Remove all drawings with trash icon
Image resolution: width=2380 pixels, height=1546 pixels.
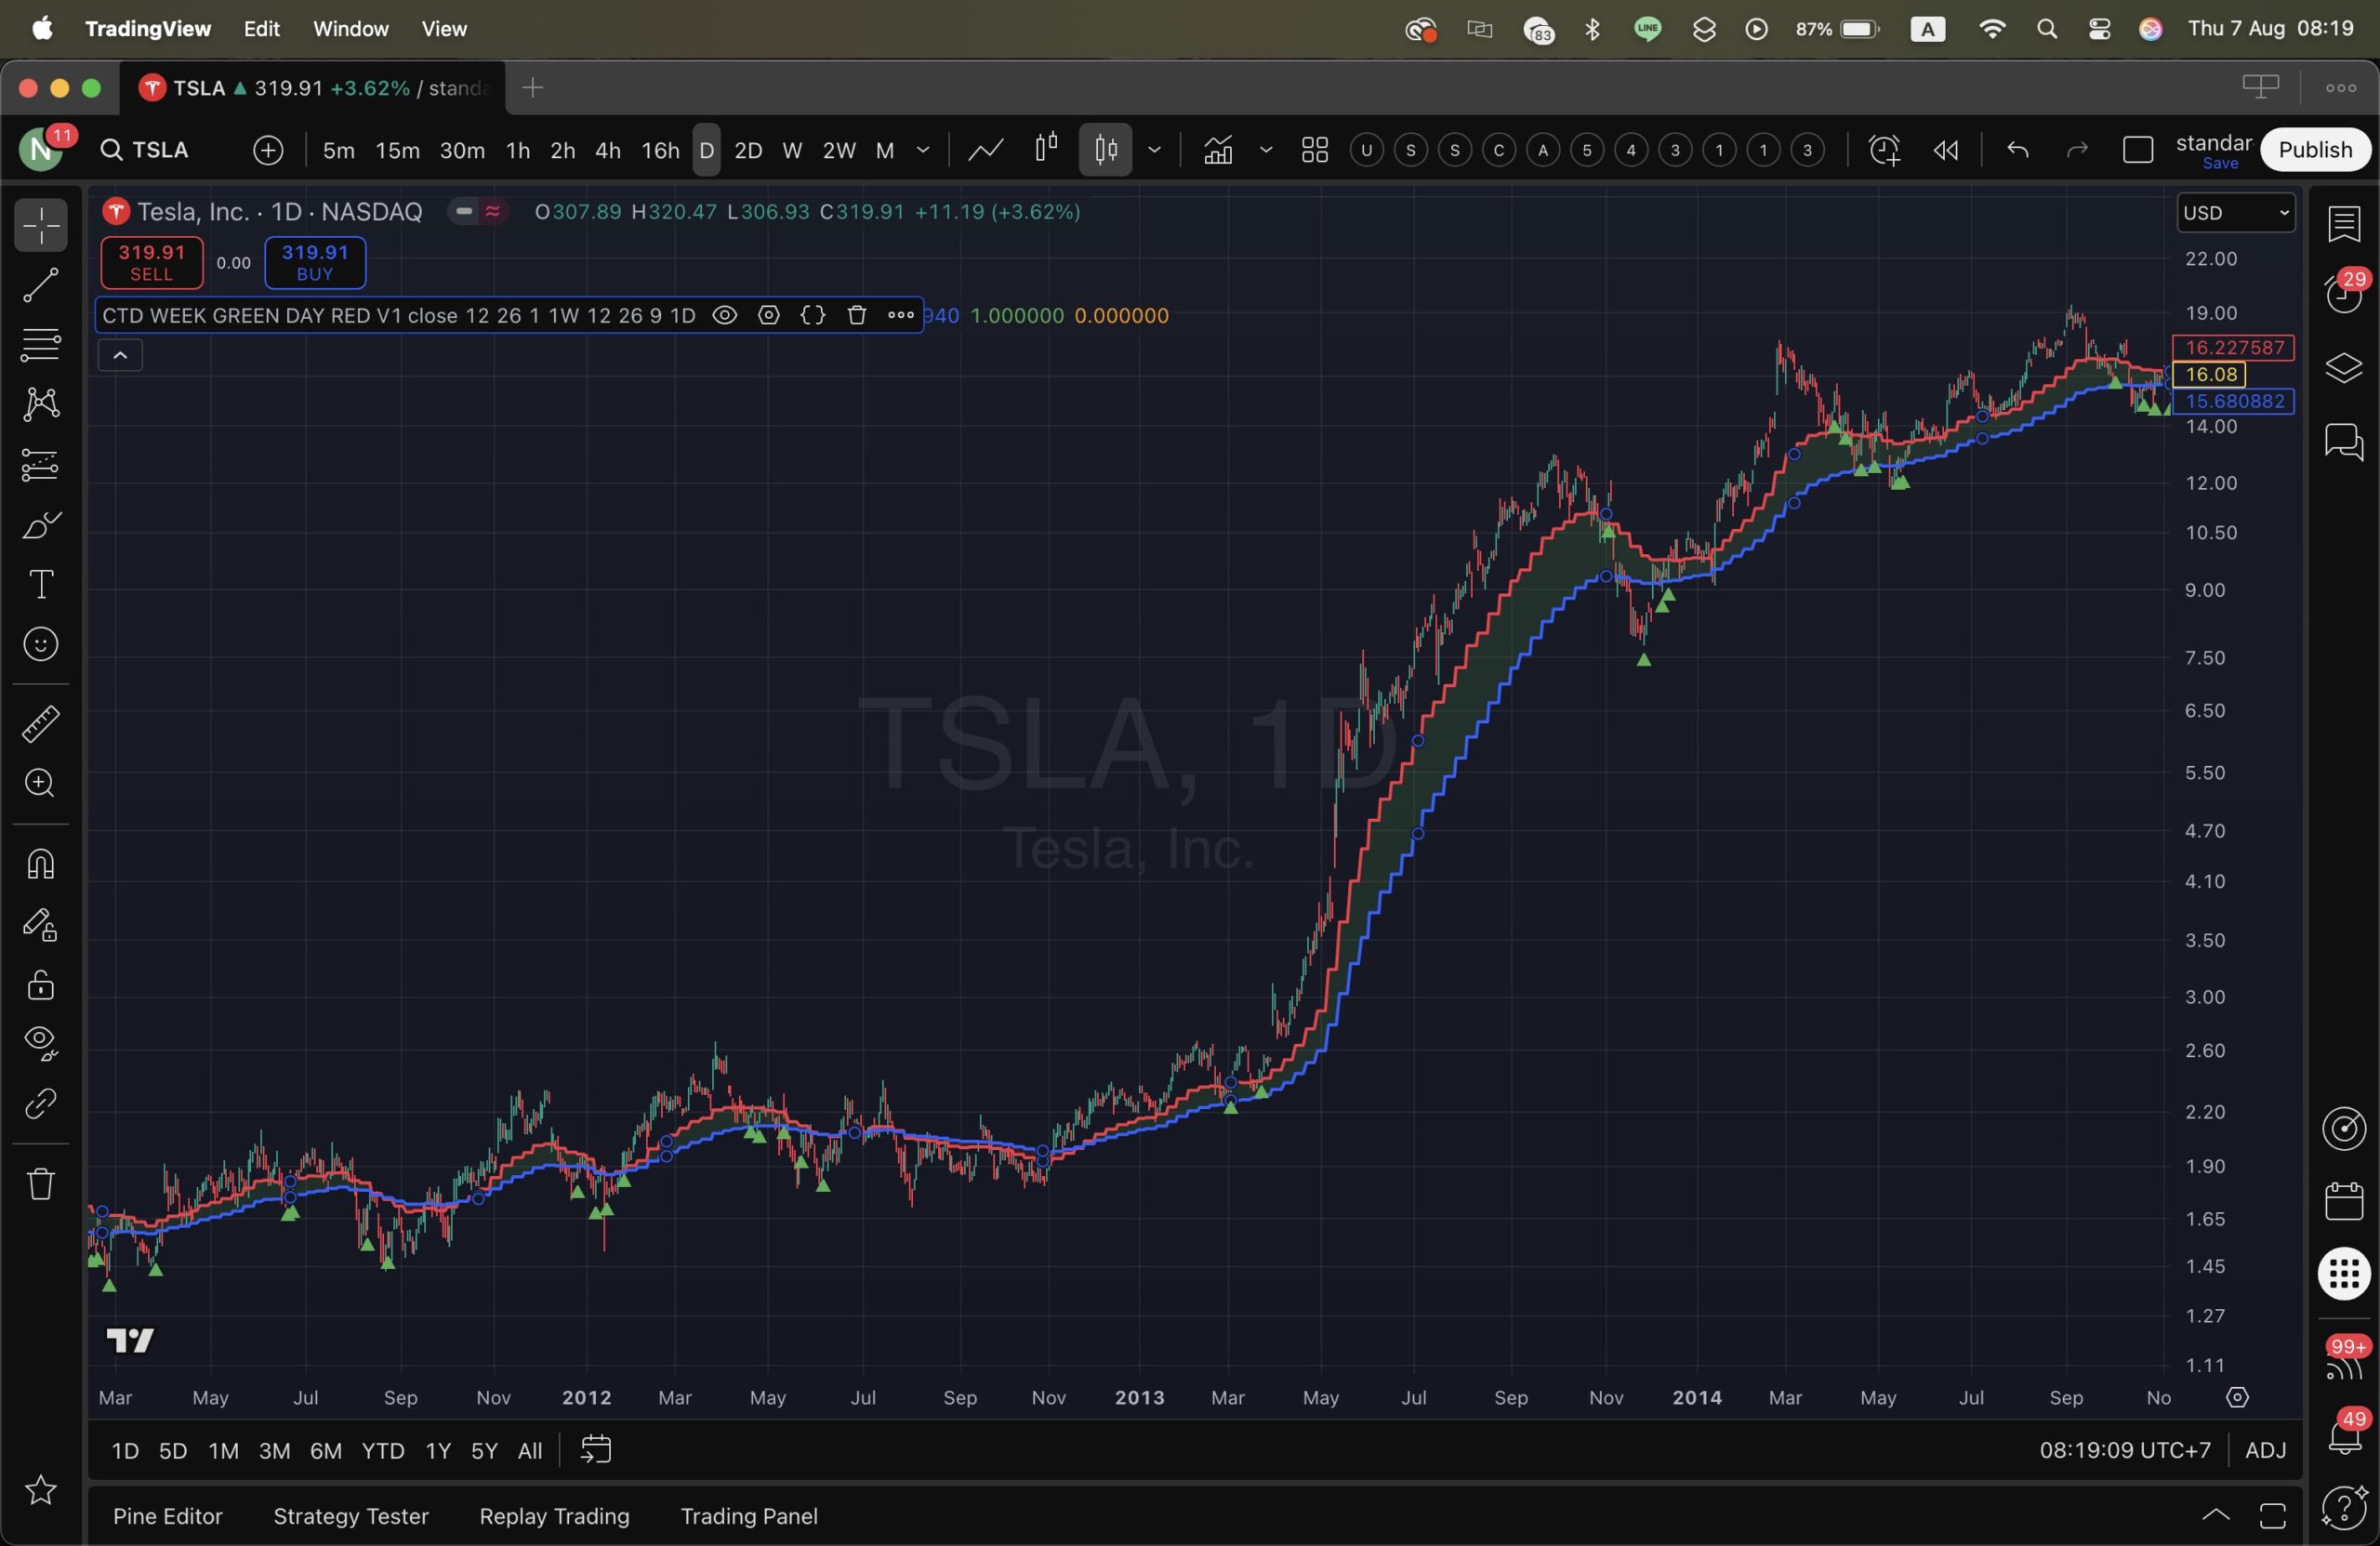tap(40, 1184)
